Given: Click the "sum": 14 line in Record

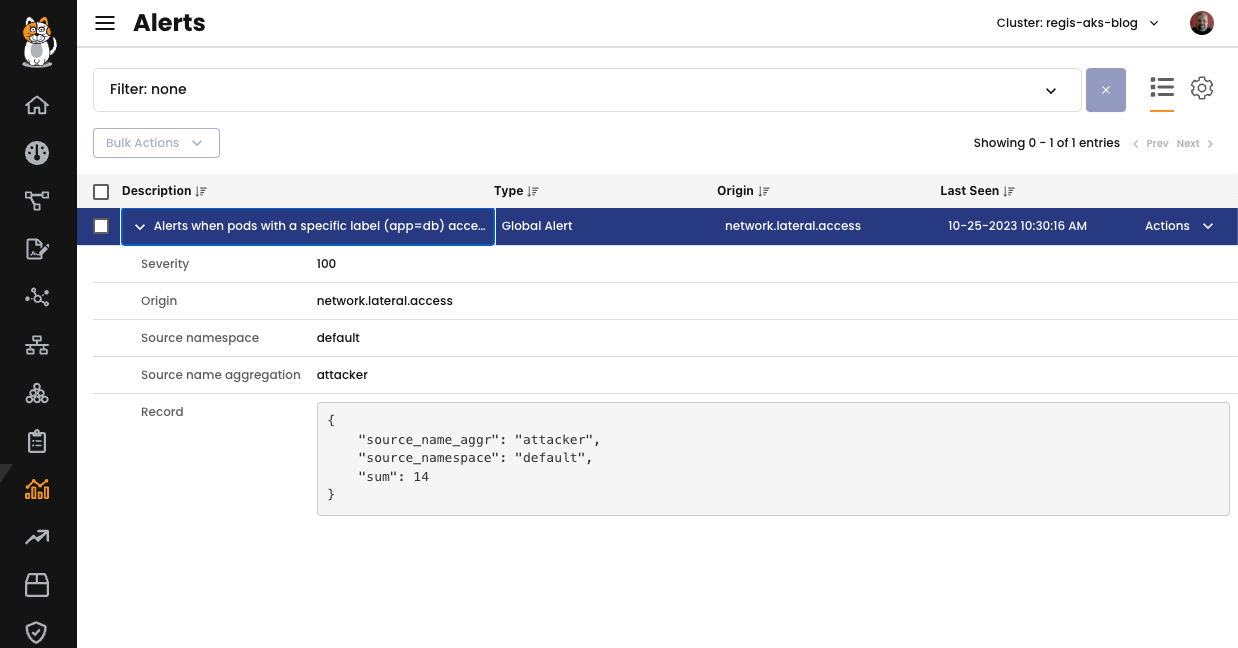Looking at the screenshot, I should pyautogui.click(x=394, y=477).
